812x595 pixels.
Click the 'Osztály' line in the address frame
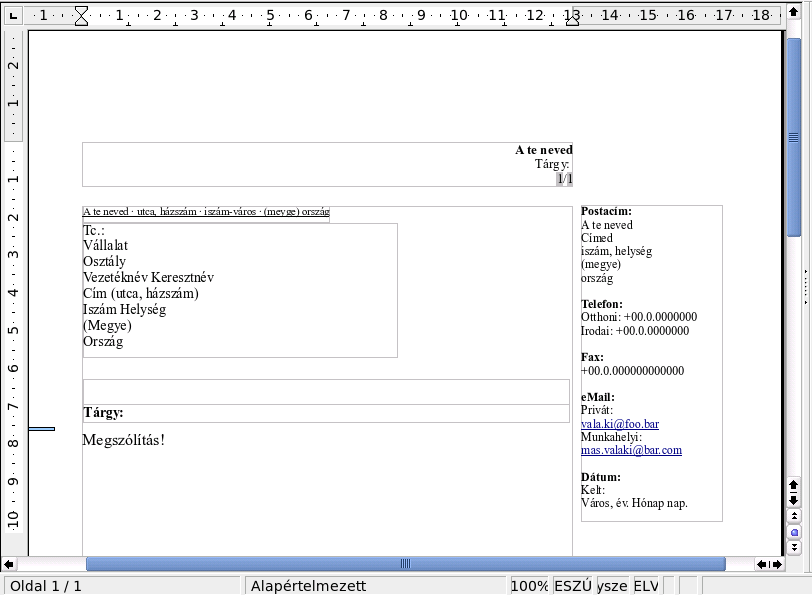105,262
